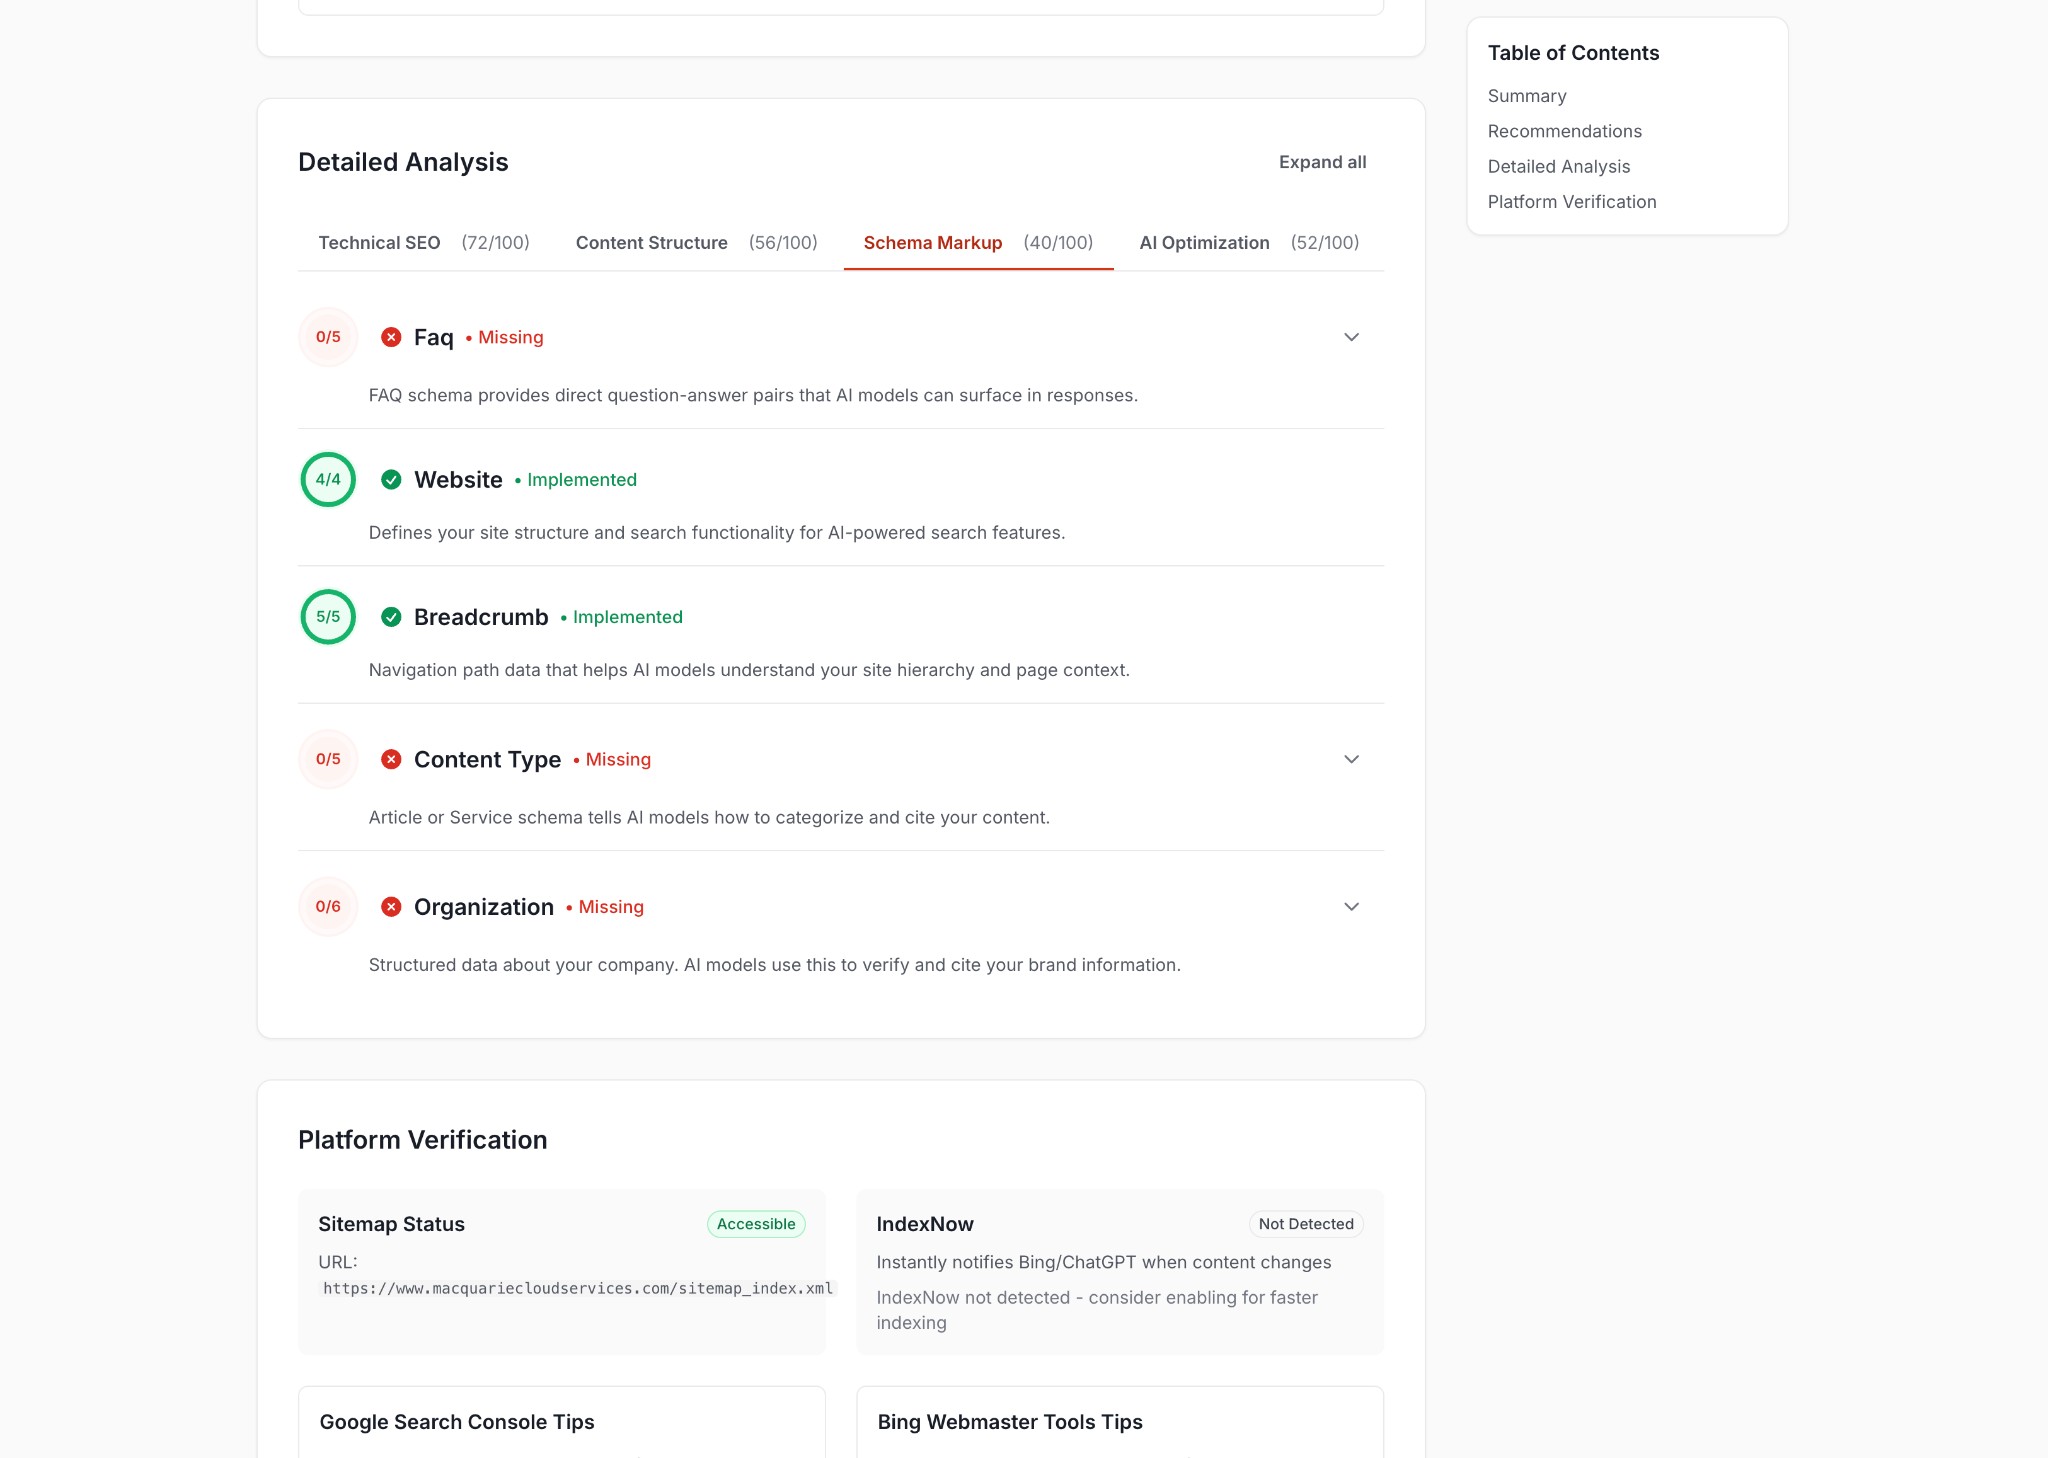Click the red error icon beside Content Type
Image resolution: width=2048 pixels, height=1458 pixels.
(391, 759)
